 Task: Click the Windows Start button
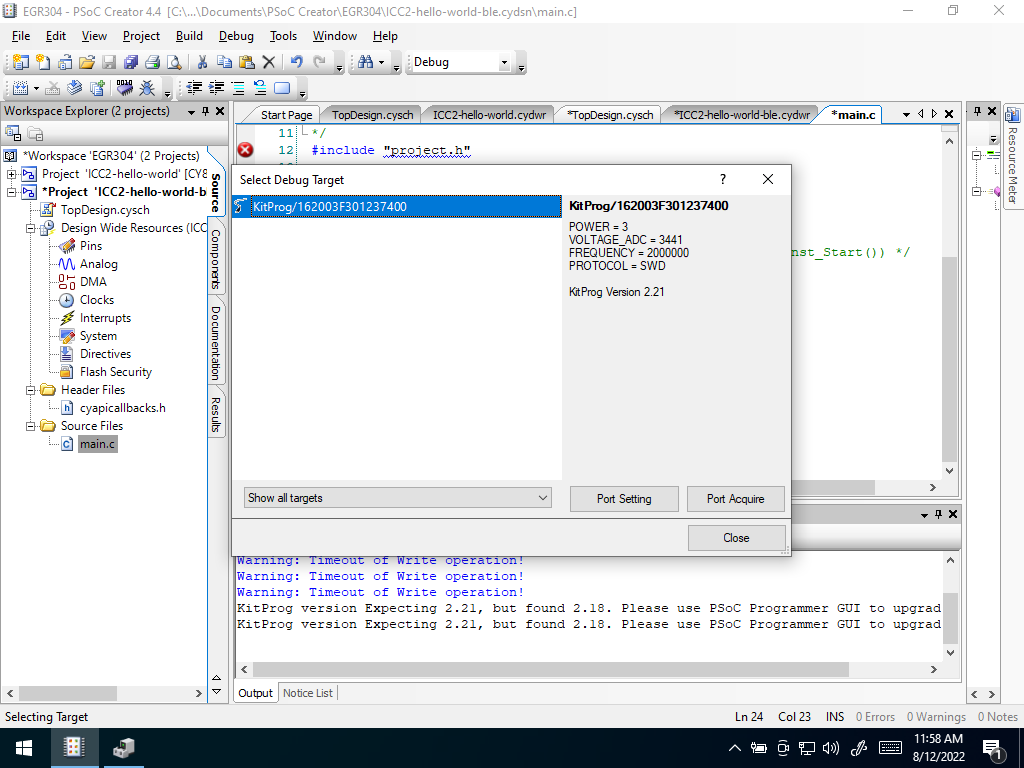pyautogui.click(x=24, y=748)
